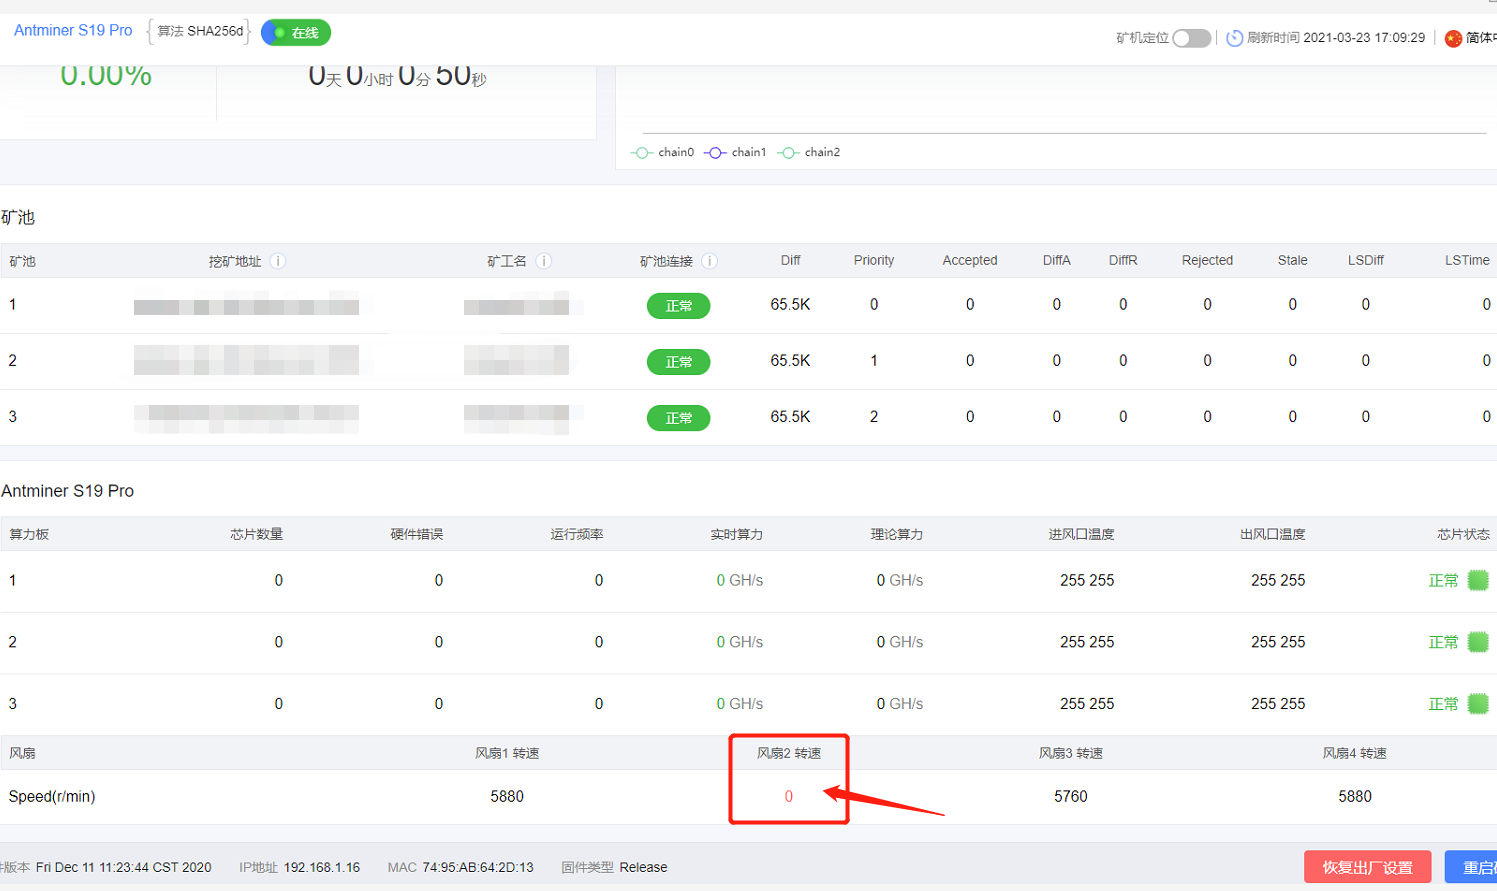1497x891 pixels.
Task: Click the info icon beside 矿池连接
Action: pos(709,261)
